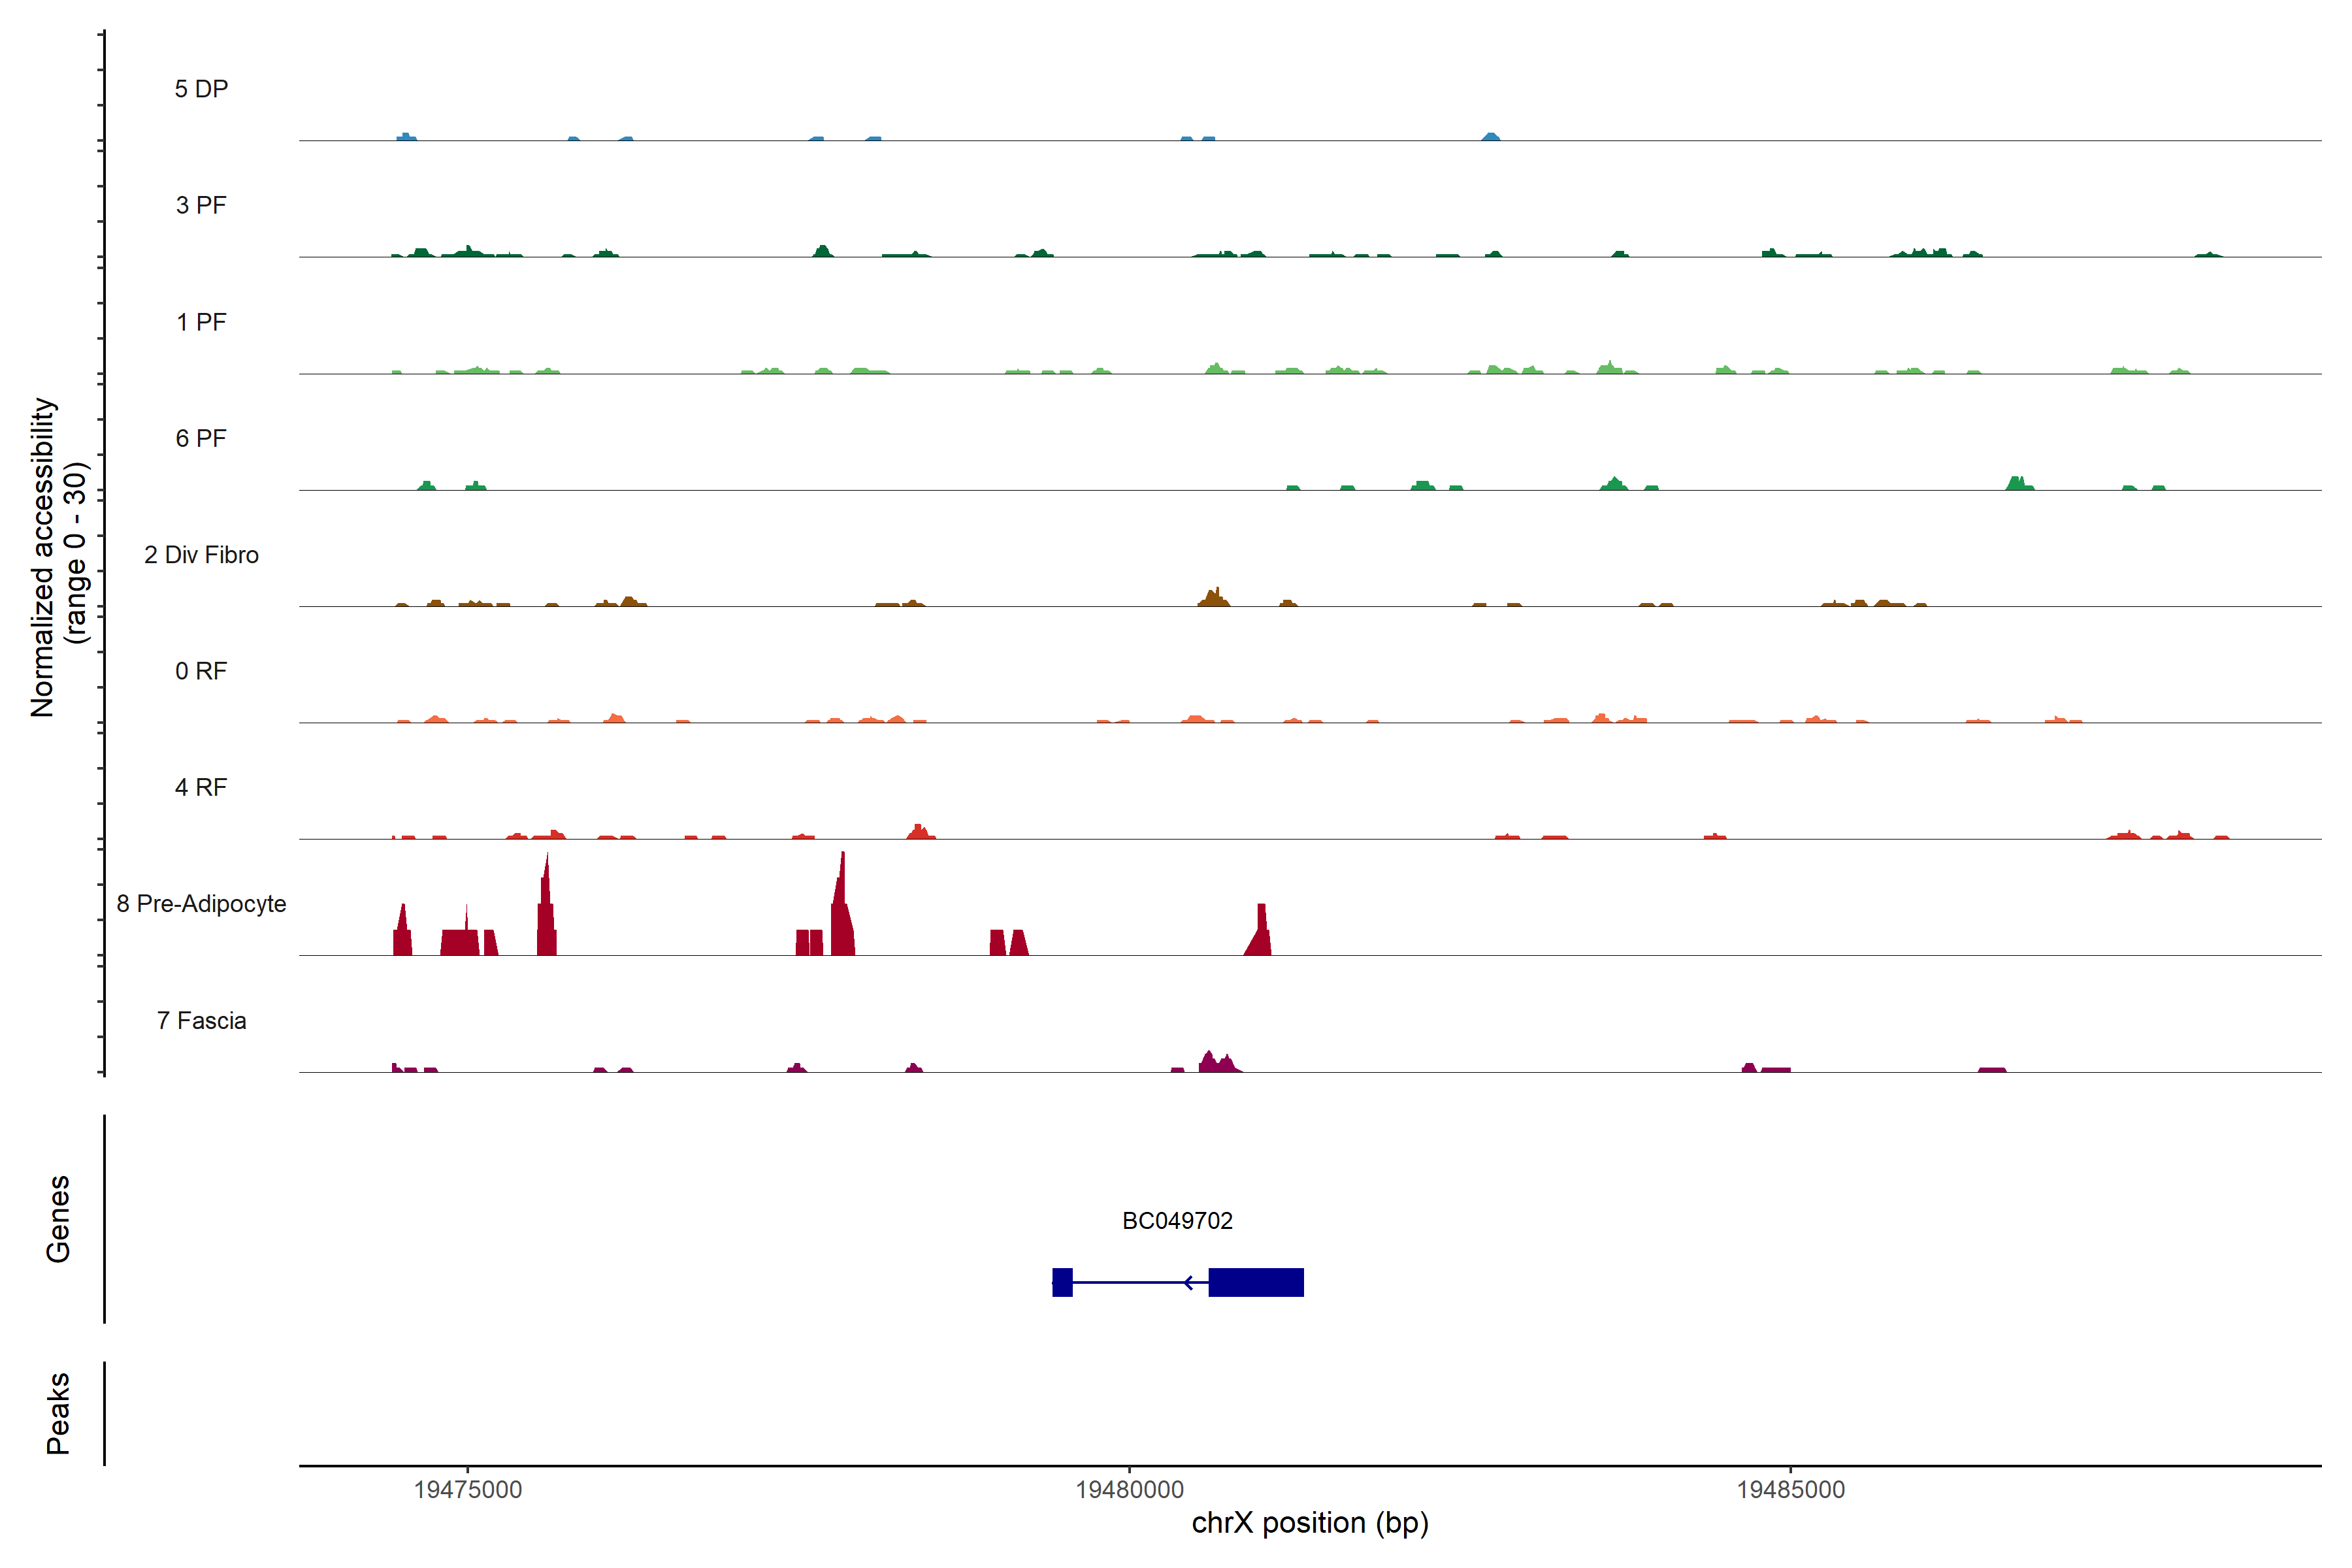2352x1568 pixels.
Task: Click the small left exon of BC049702
Action: coord(1062,1282)
